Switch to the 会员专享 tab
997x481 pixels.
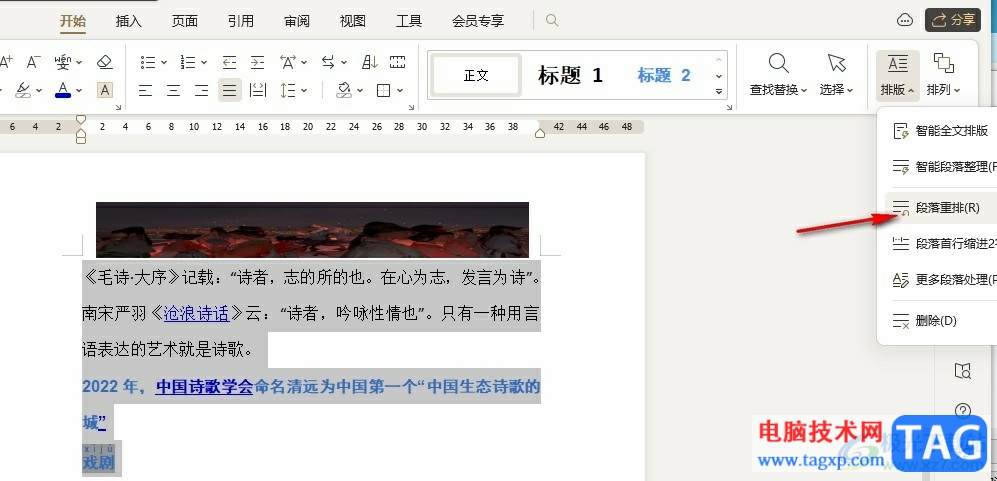click(478, 21)
